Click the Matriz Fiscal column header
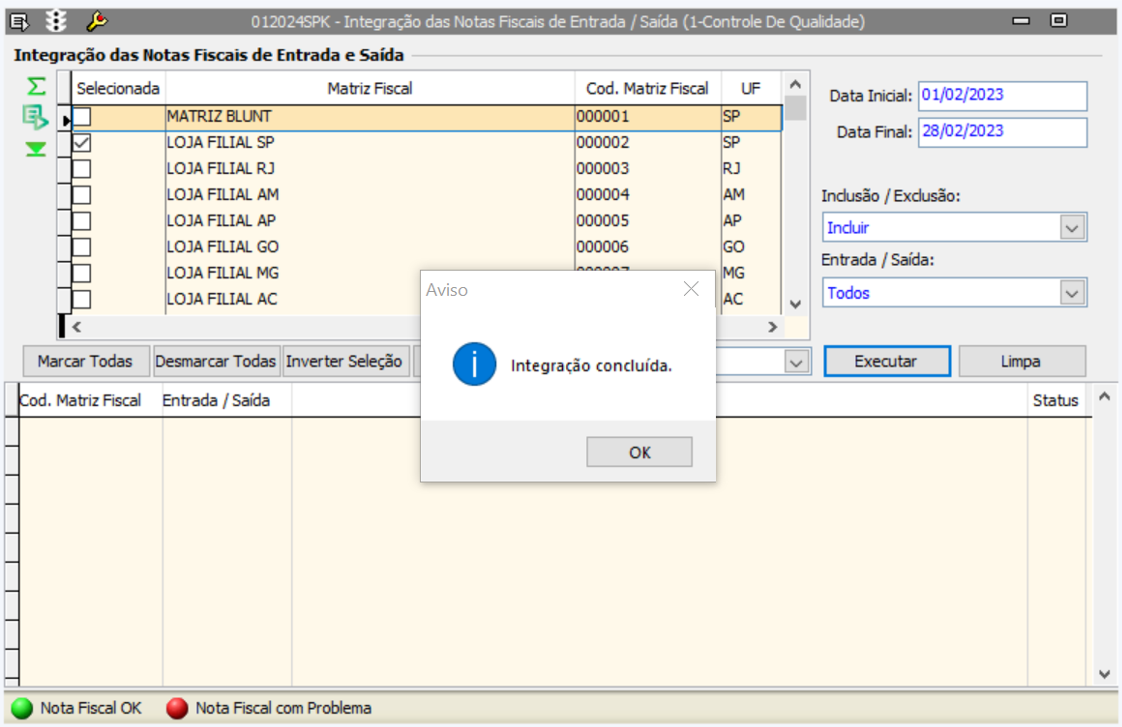Viewport: 1122px width, 727px height. (x=369, y=89)
